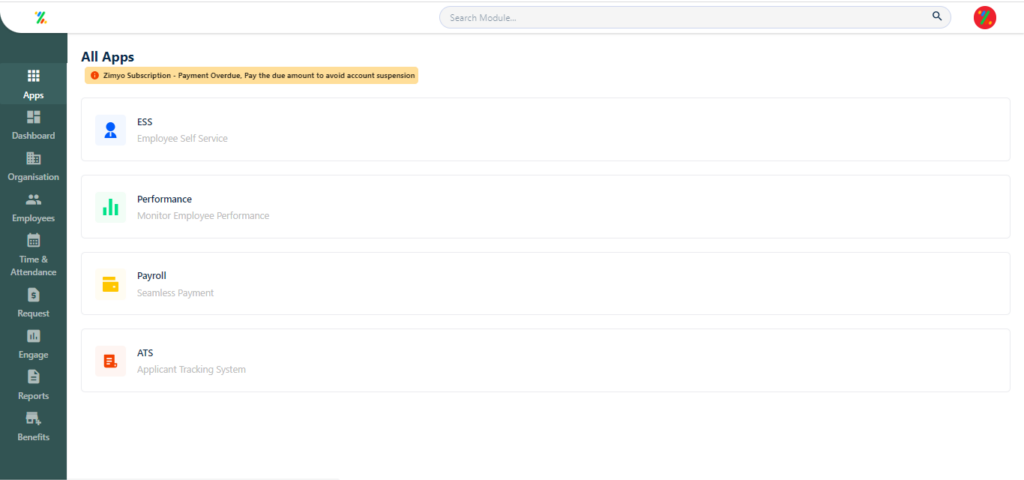Open the Performance app card

pos(545,206)
